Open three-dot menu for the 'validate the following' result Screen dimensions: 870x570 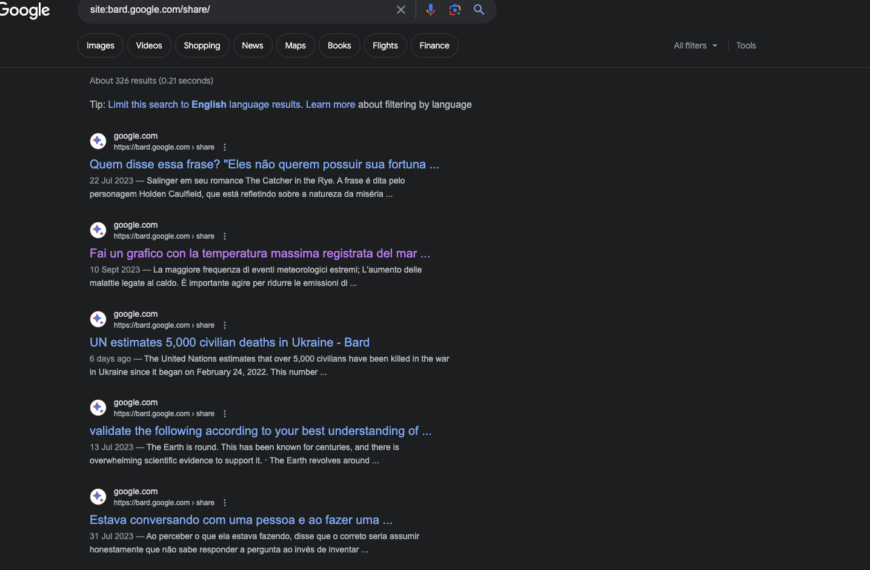225,413
